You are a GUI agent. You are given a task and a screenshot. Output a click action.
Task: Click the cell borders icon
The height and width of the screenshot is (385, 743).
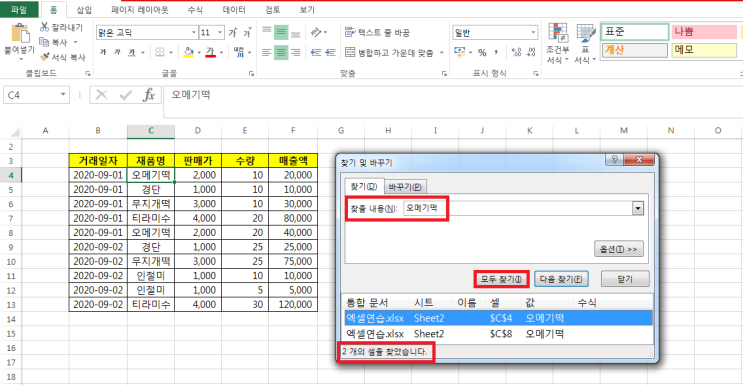point(160,52)
